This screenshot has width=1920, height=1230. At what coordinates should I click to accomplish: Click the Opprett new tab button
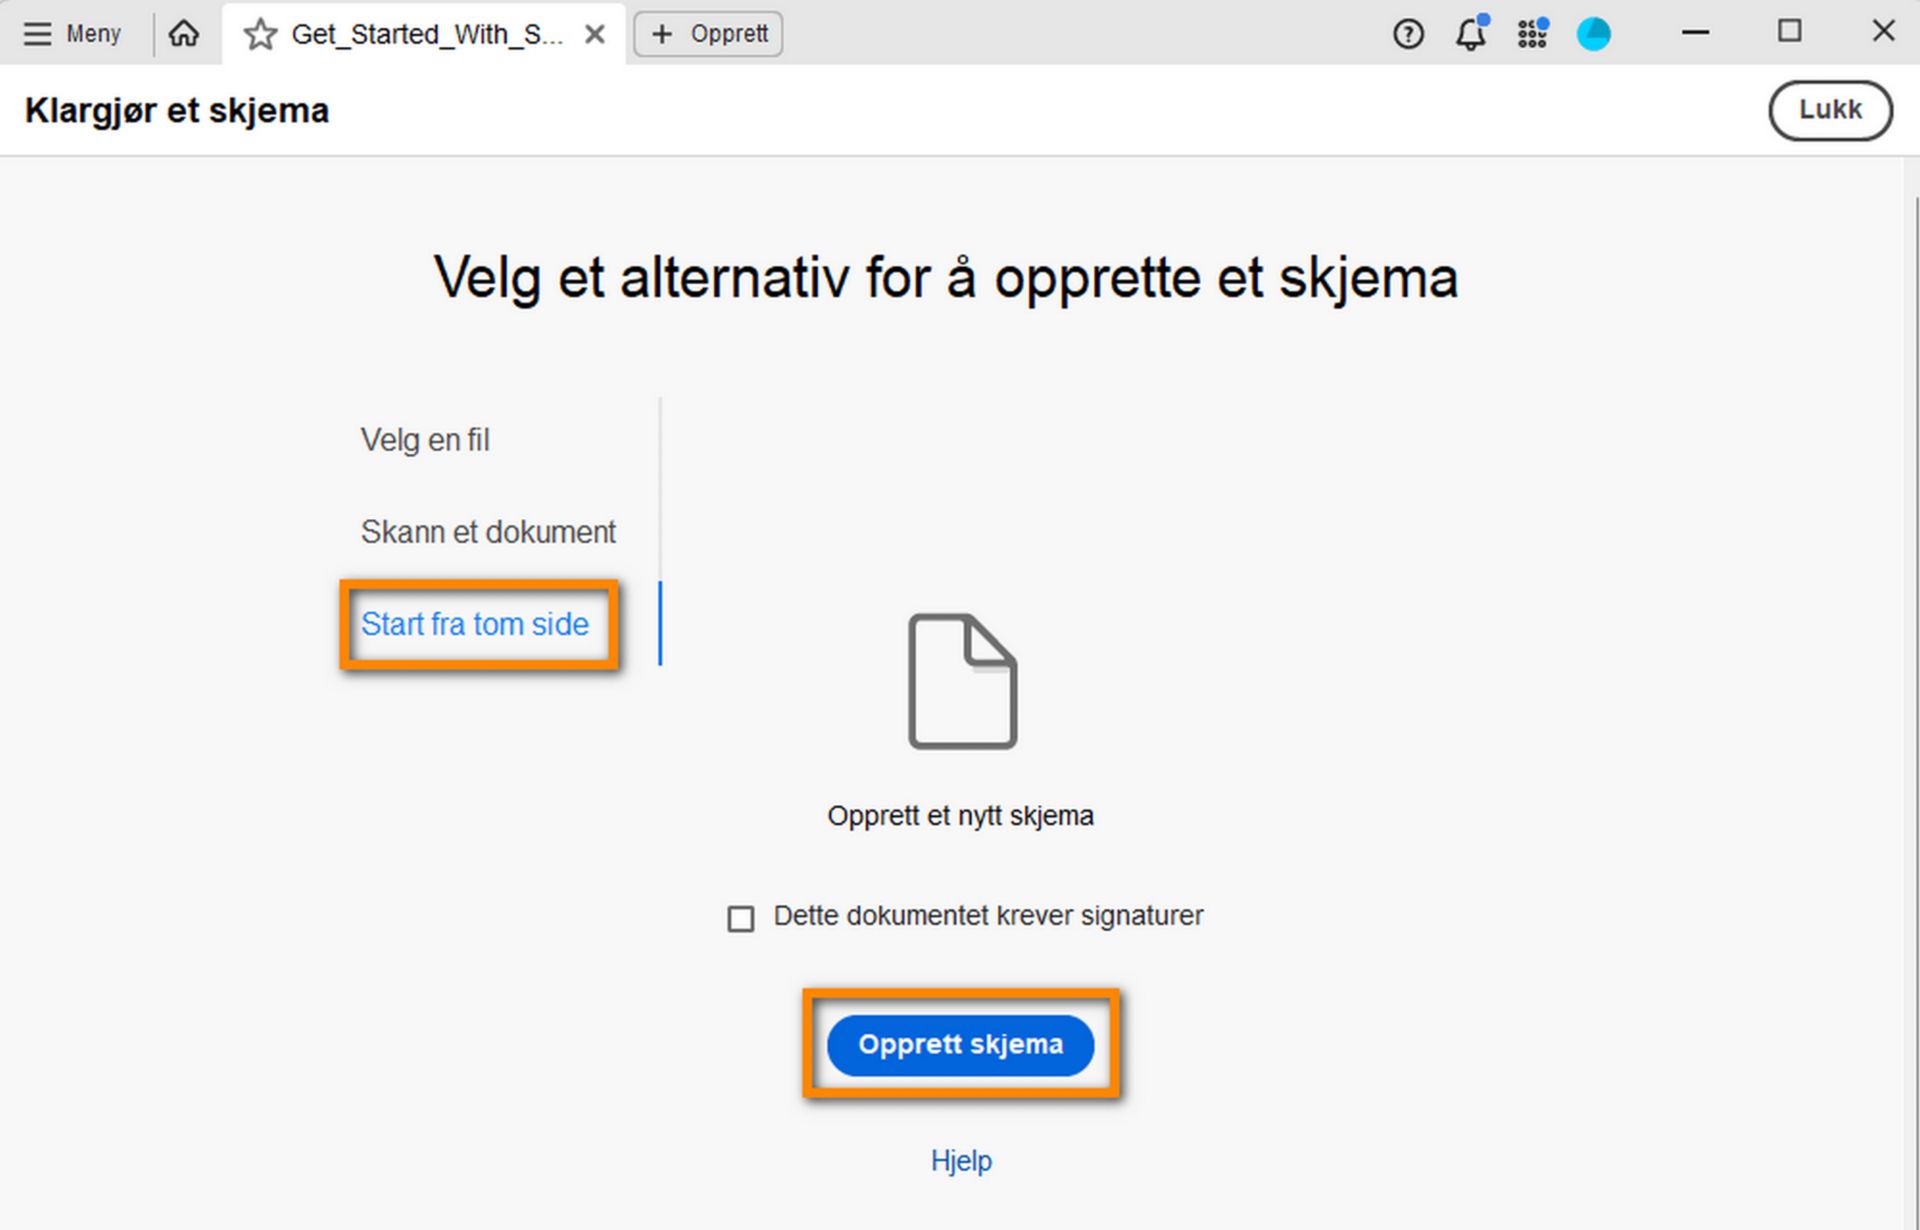pyautogui.click(x=707, y=33)
